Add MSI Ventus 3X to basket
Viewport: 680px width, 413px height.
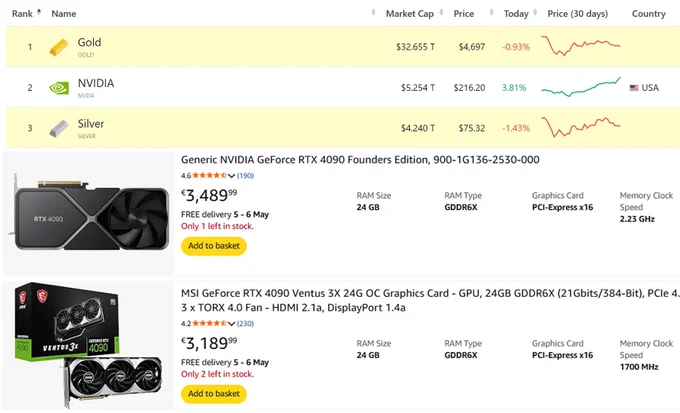tap(214, 394)
